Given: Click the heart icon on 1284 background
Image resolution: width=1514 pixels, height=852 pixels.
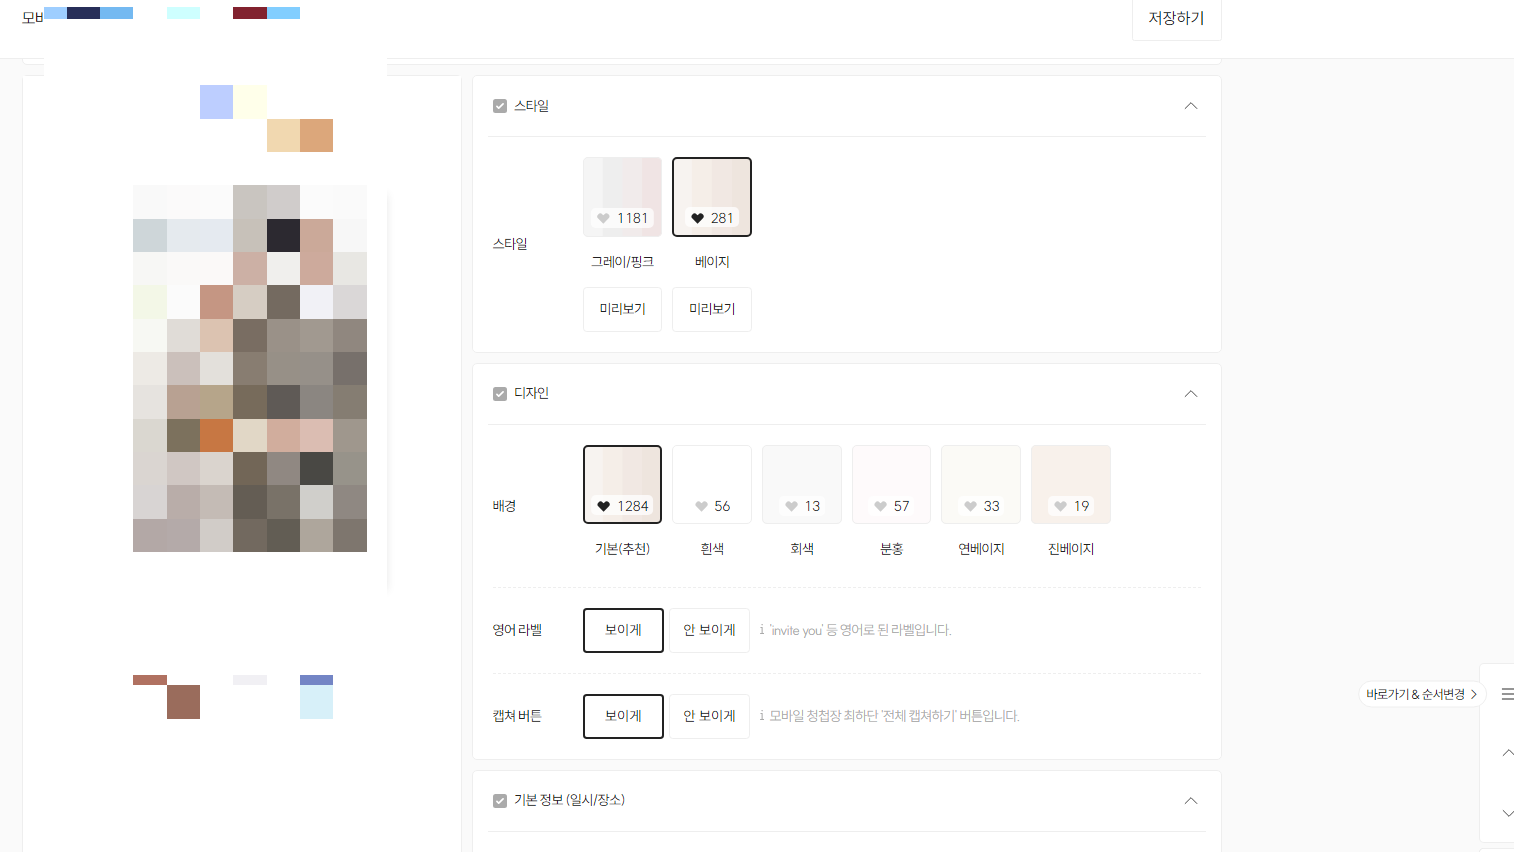Looking at the screenshot, I should coord(603,506).
